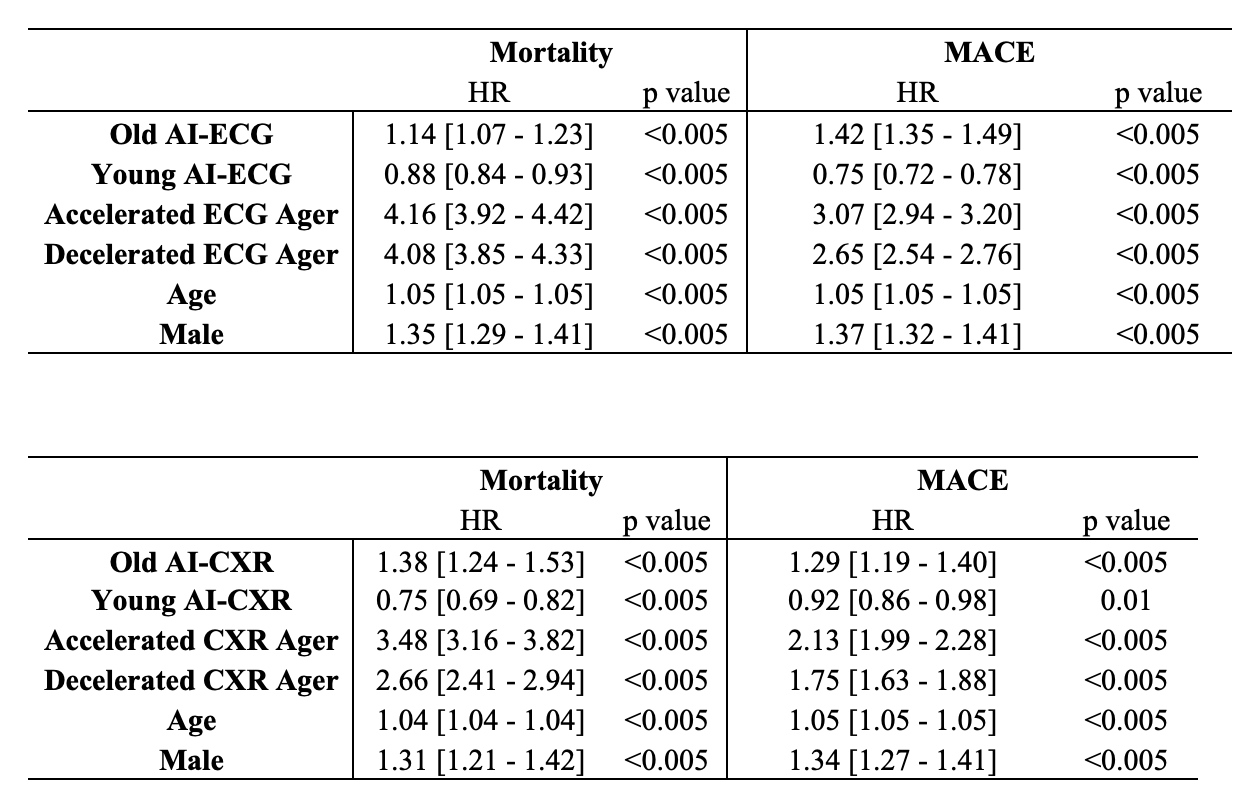Click the Accelerated ECG Ager row label
Screen dimensions: 1252x808
(x=191, y=214)
